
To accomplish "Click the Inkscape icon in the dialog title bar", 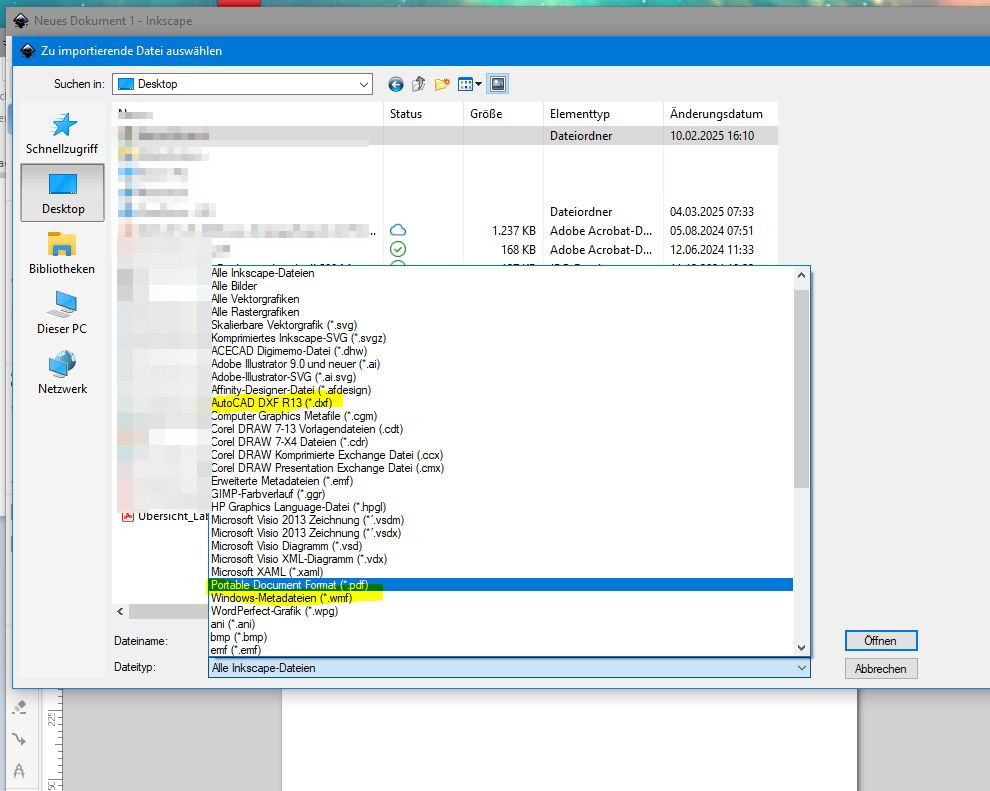I will point(27,51).
